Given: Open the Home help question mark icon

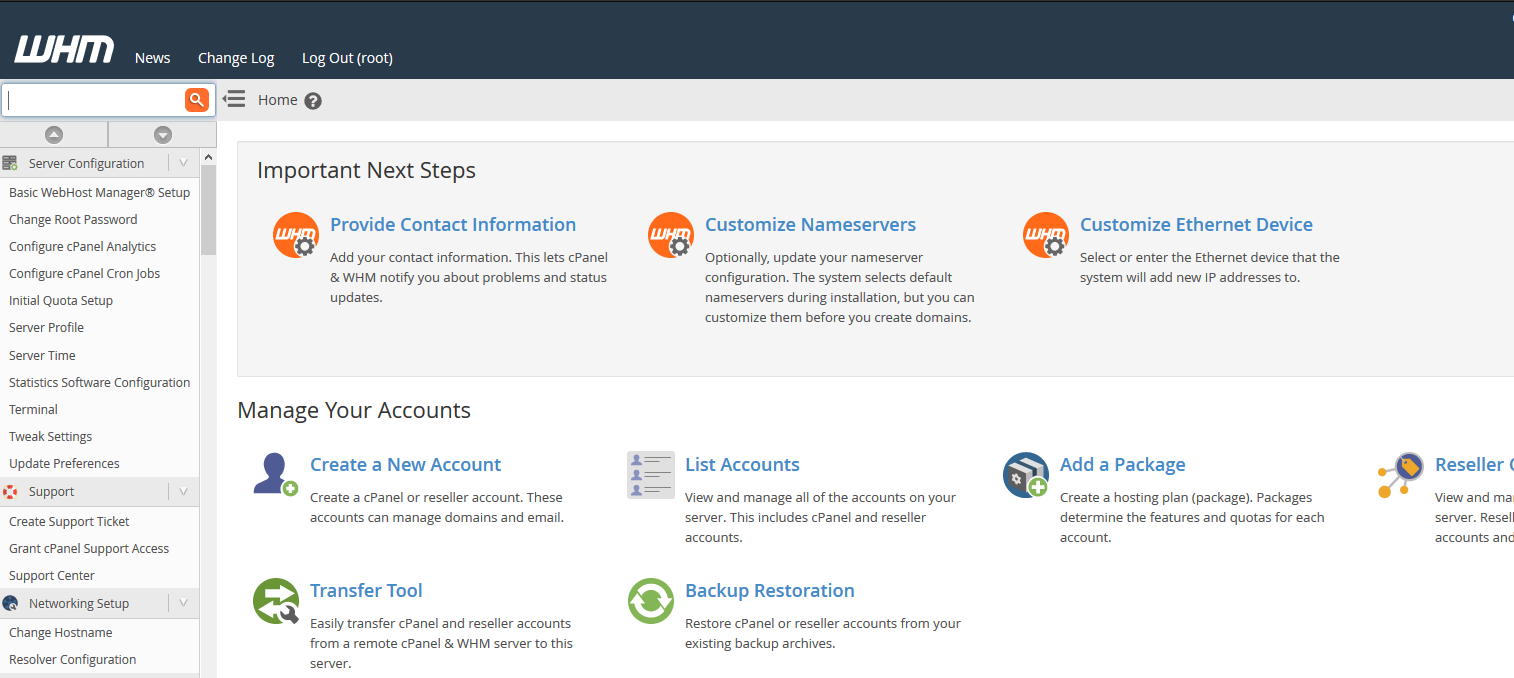Looking at the screenshot, I should point(313,101).
